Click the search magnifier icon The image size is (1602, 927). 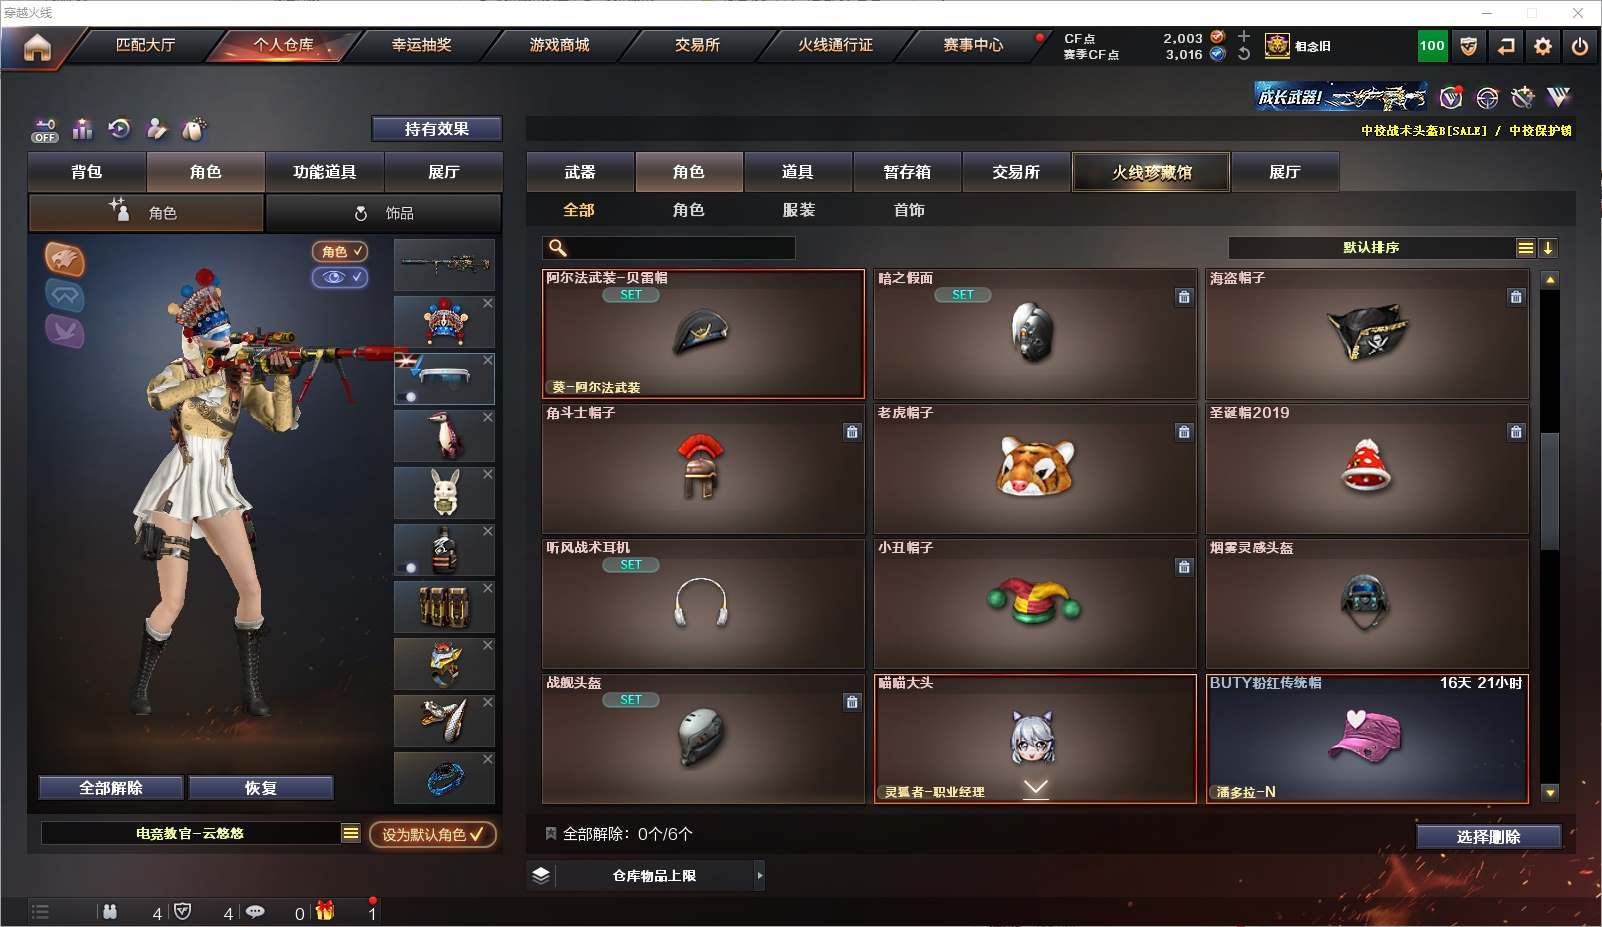[558, 248]
